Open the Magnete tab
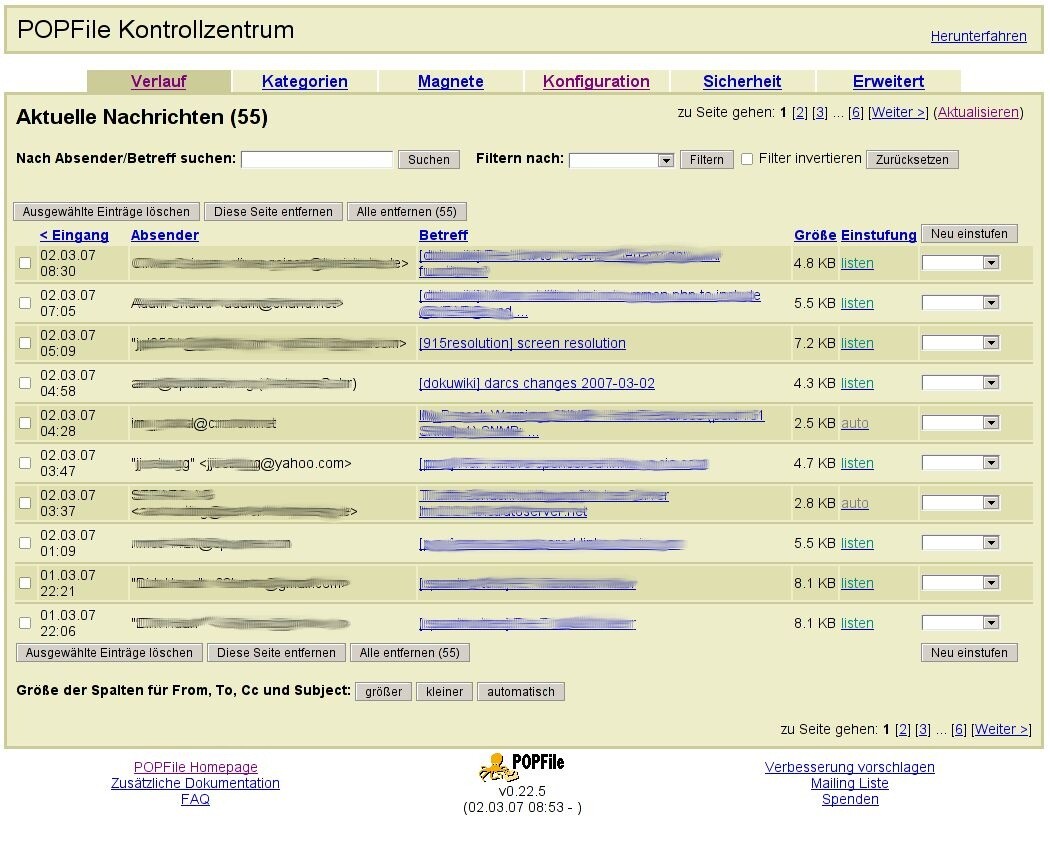This screenshot has width=1050, height=857. 450,82
